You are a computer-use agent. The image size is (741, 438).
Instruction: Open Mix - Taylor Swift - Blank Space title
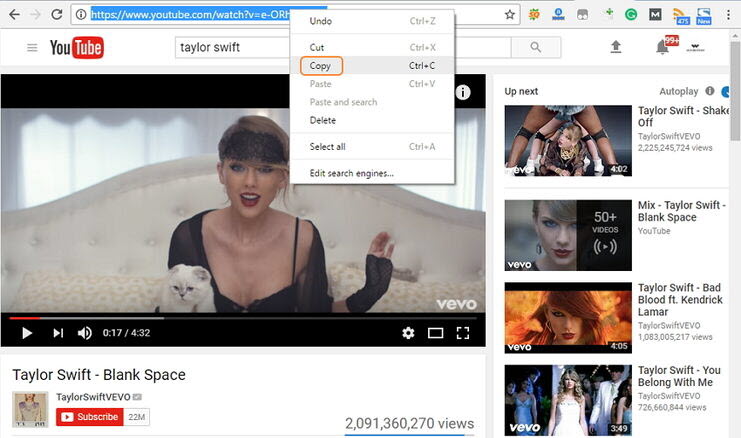tap(682, 211)
